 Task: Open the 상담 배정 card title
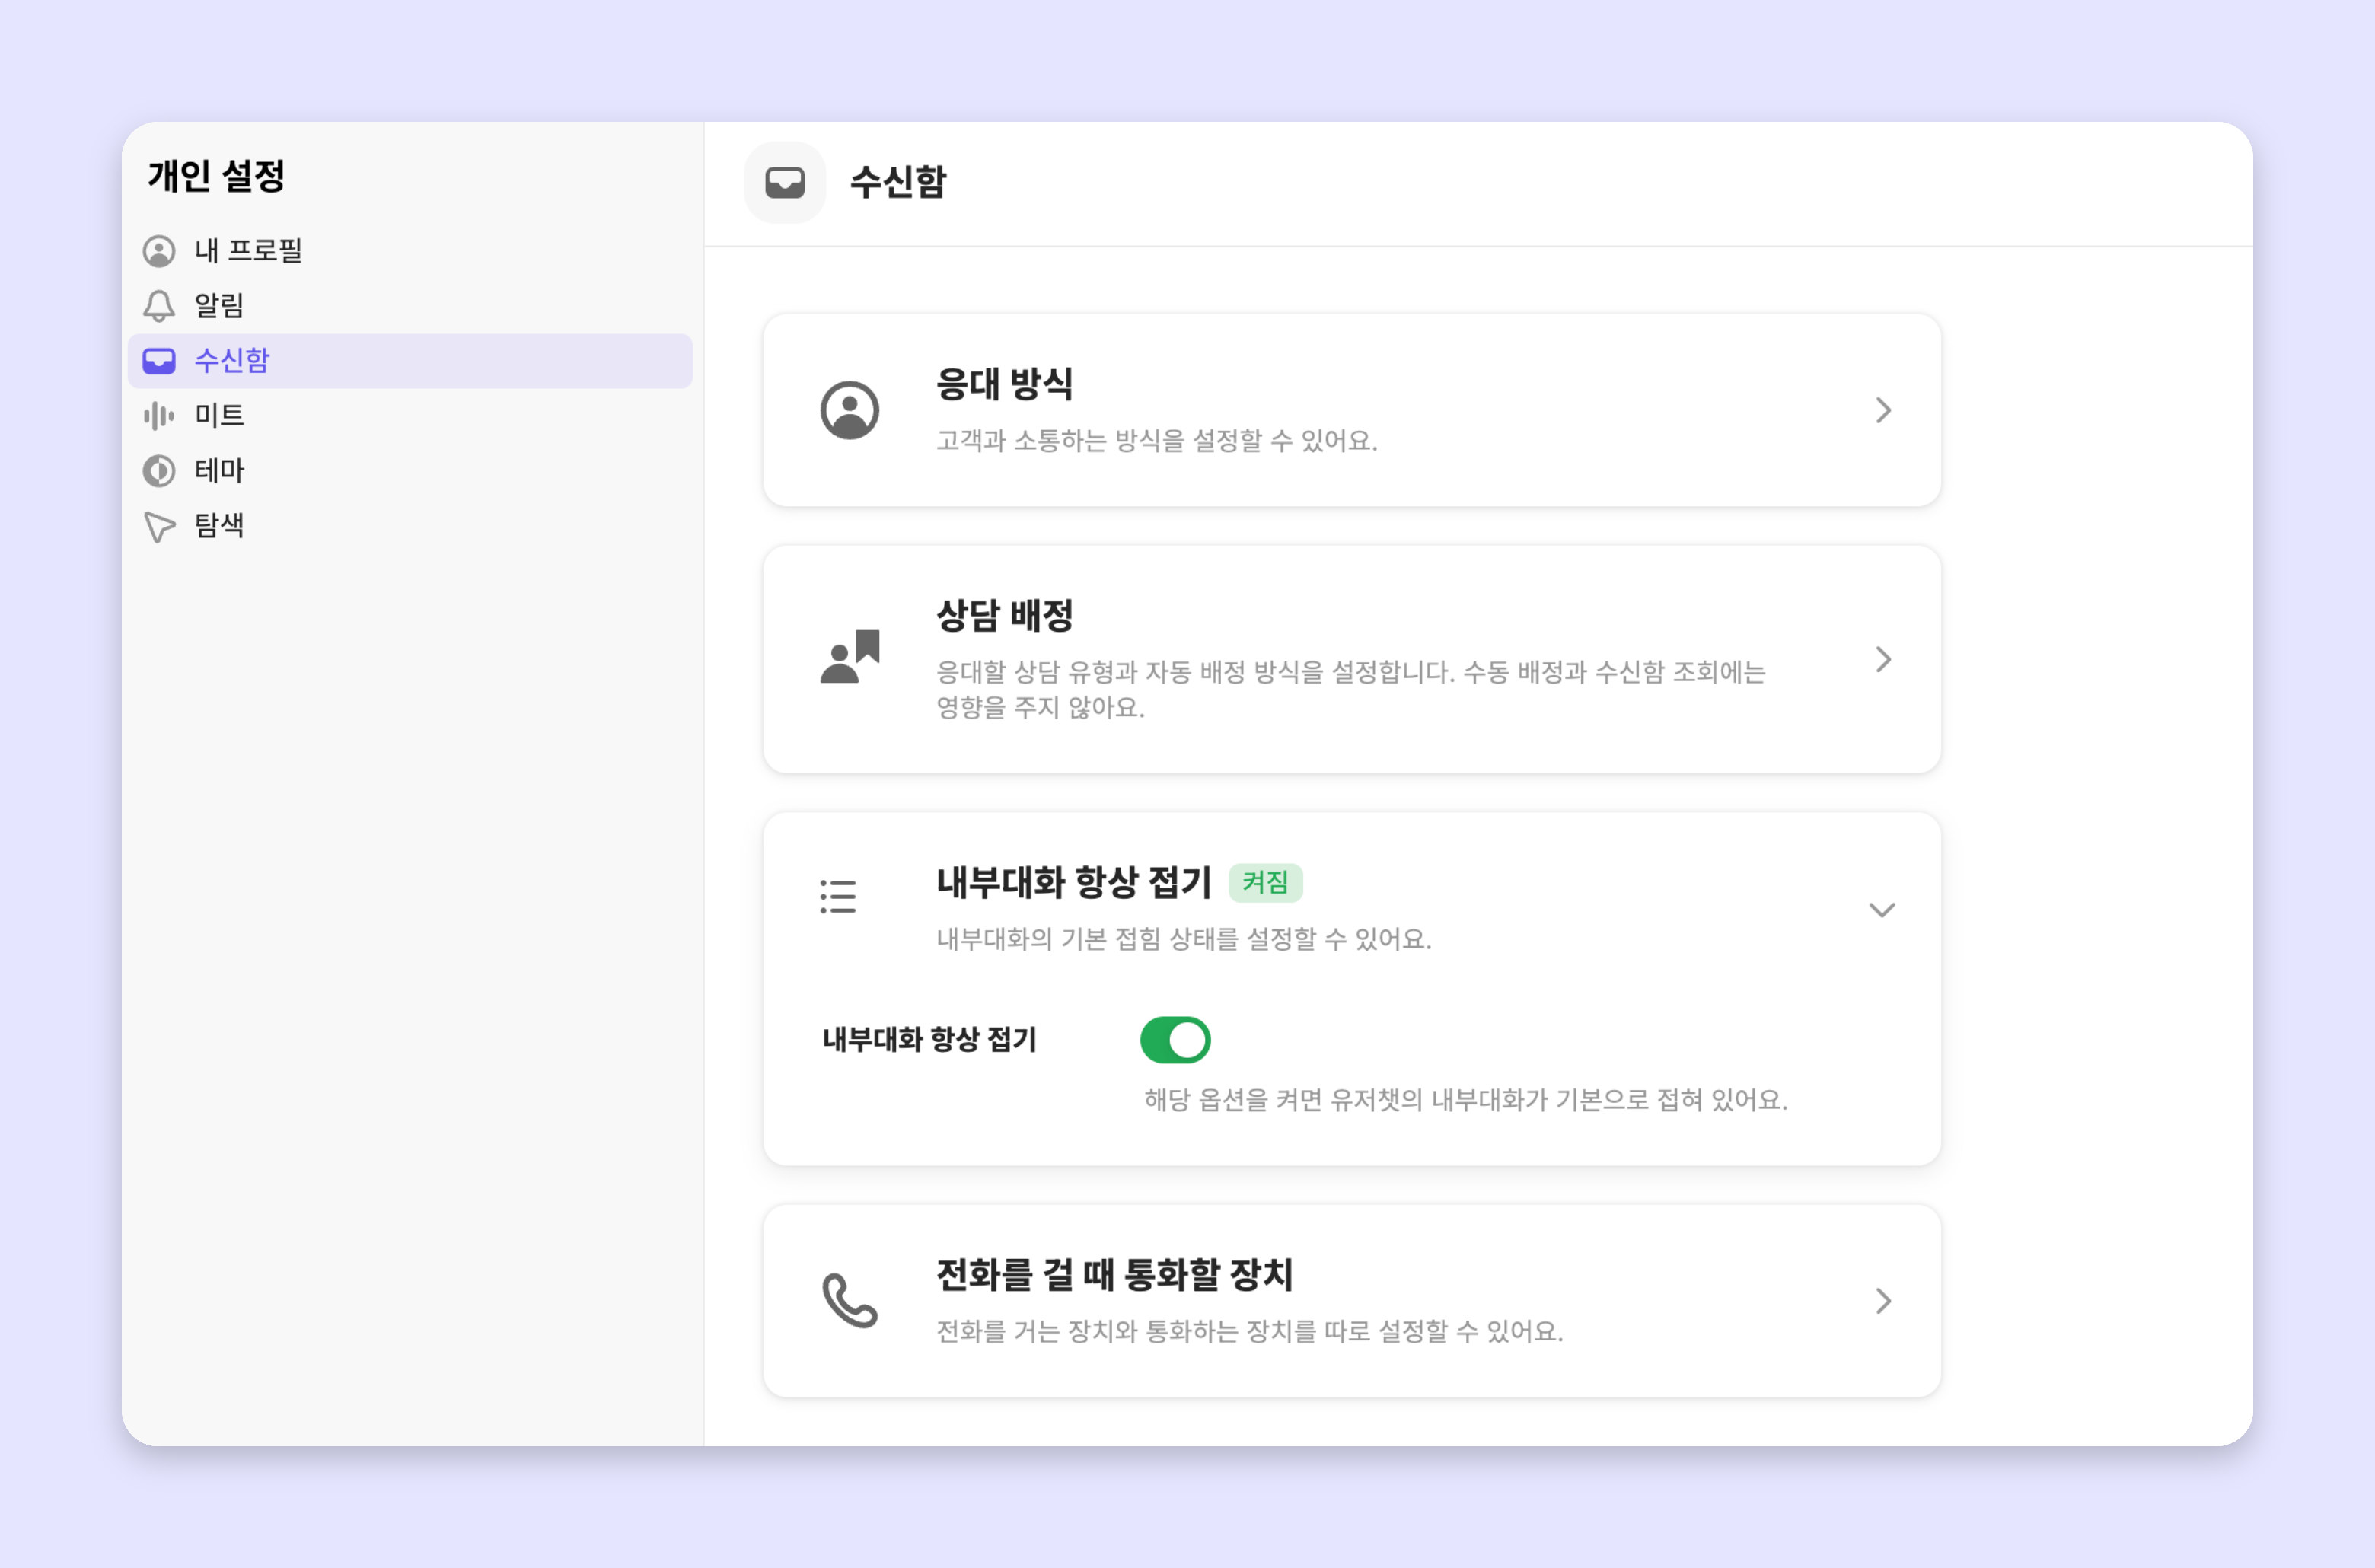tap(1004, 615)
